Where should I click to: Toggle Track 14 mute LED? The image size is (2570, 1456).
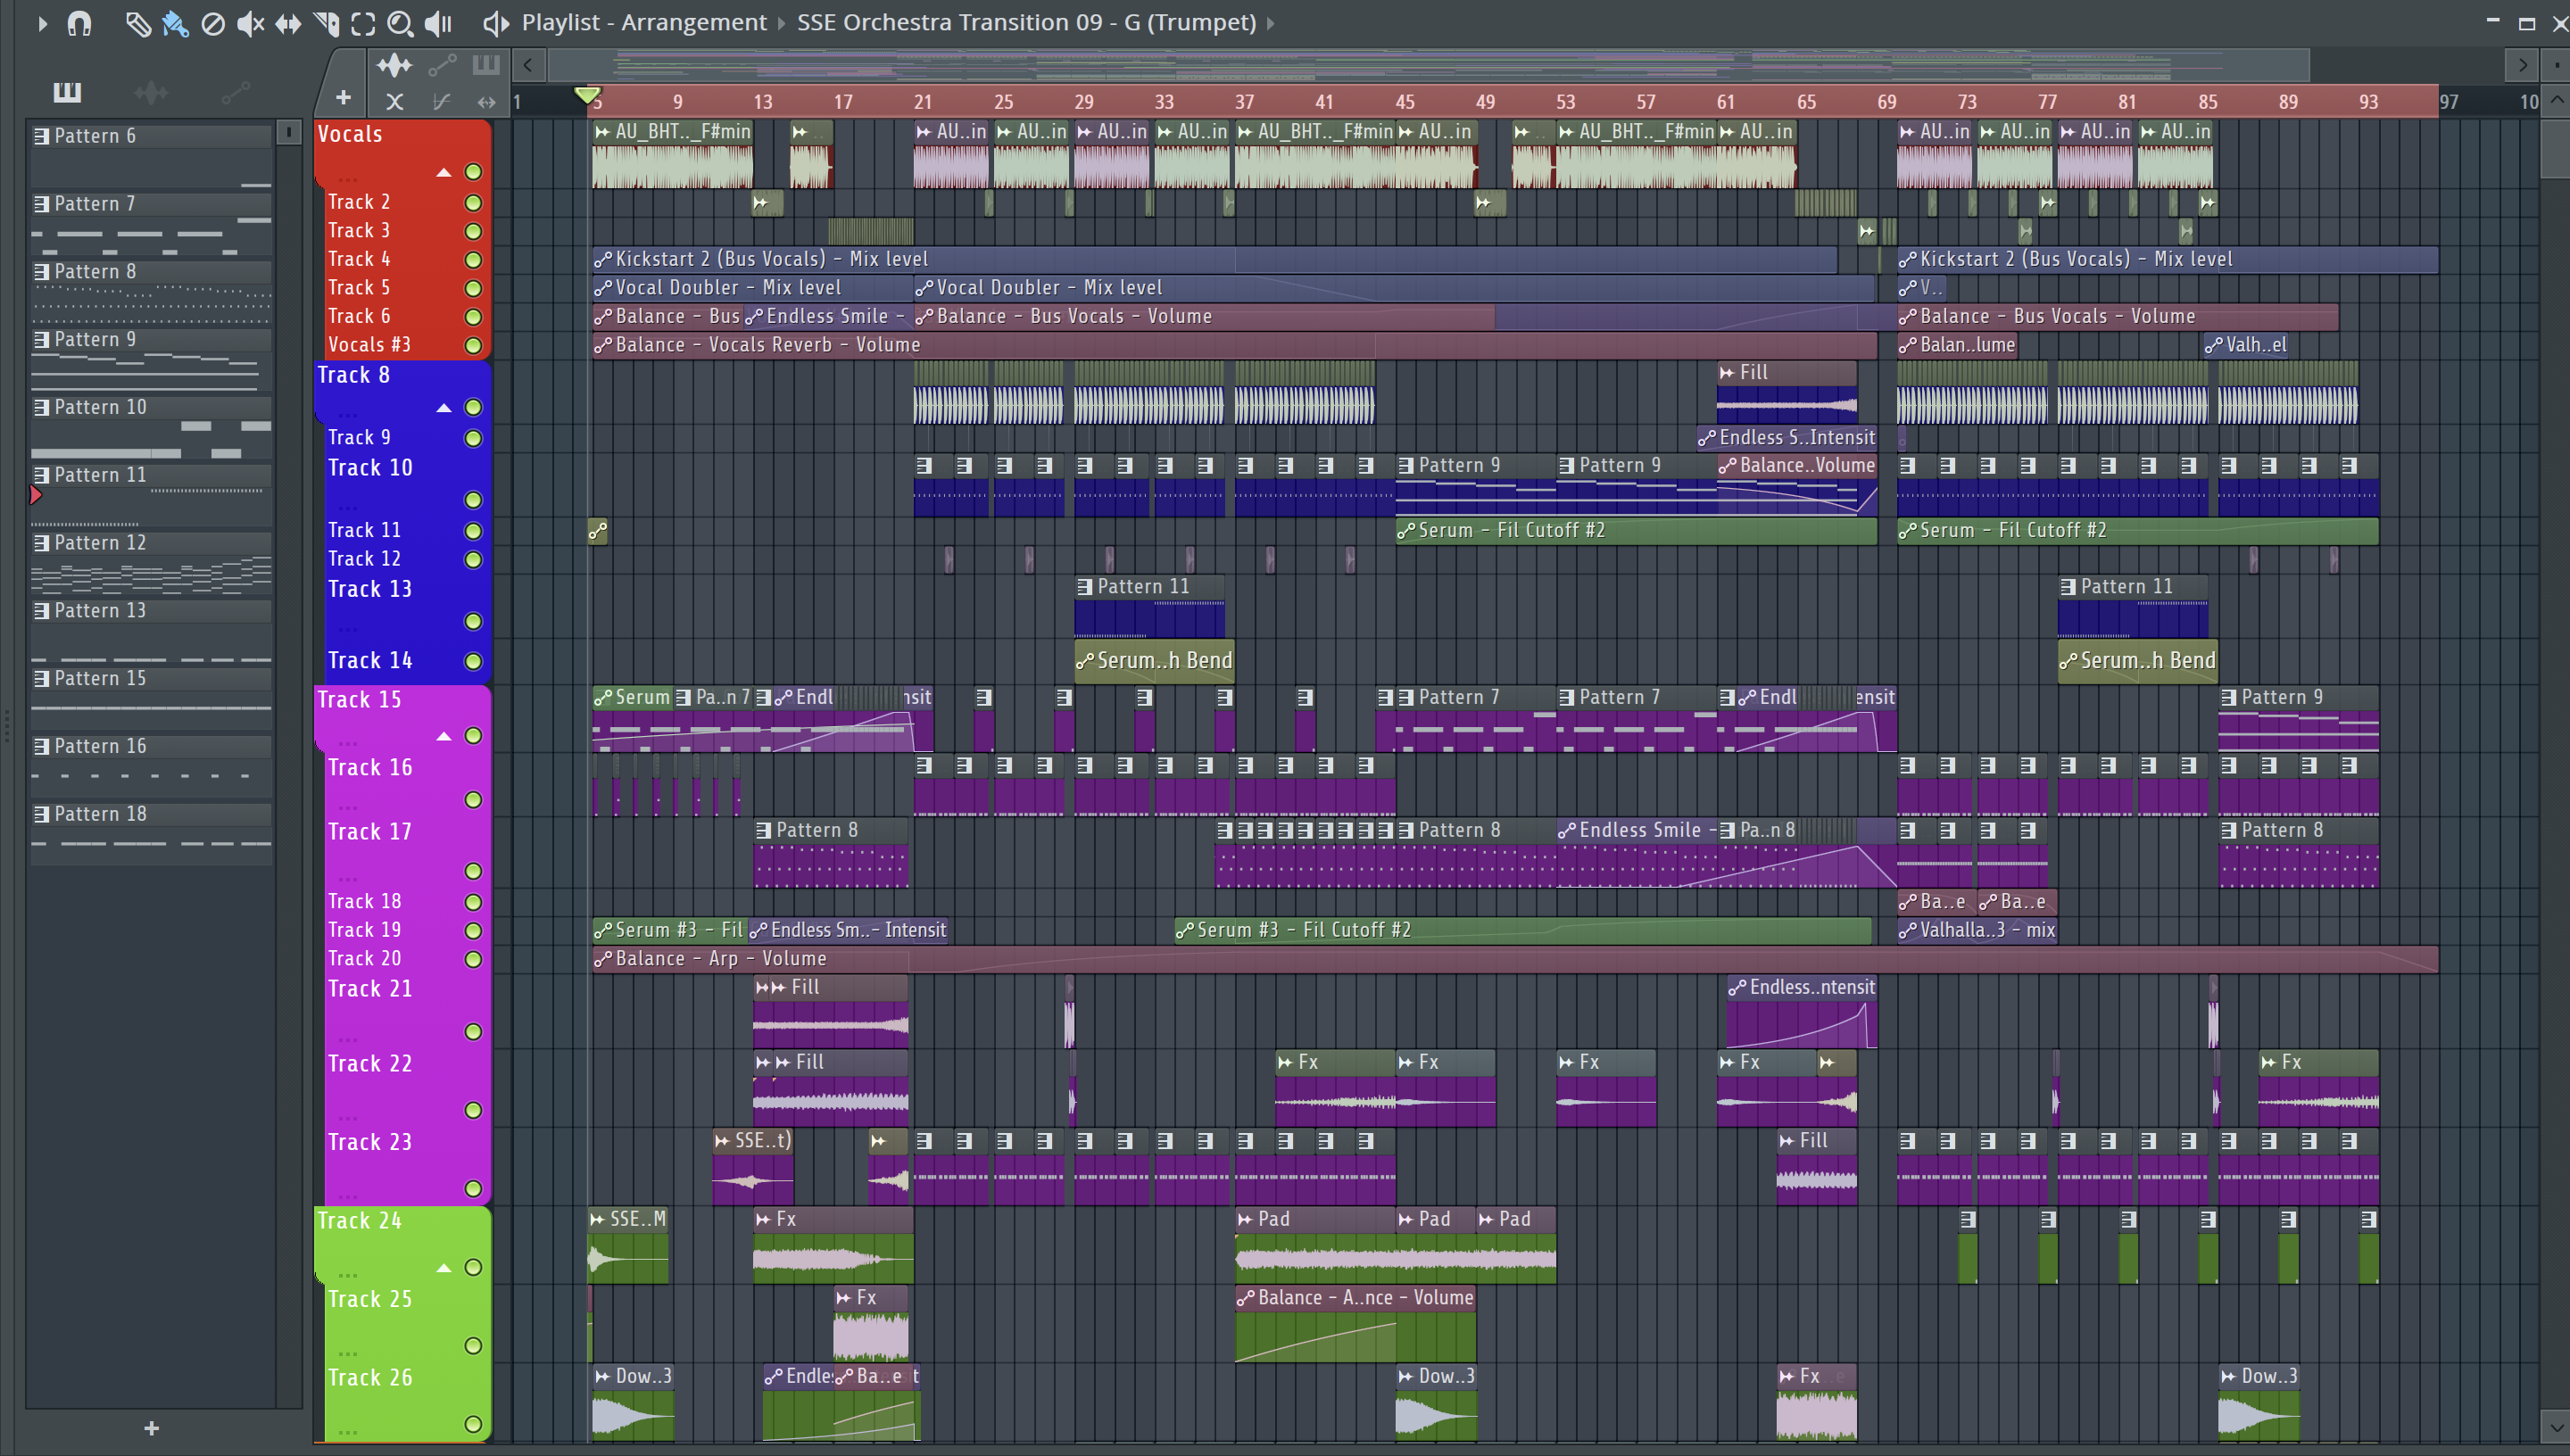(x=474, y=661)
